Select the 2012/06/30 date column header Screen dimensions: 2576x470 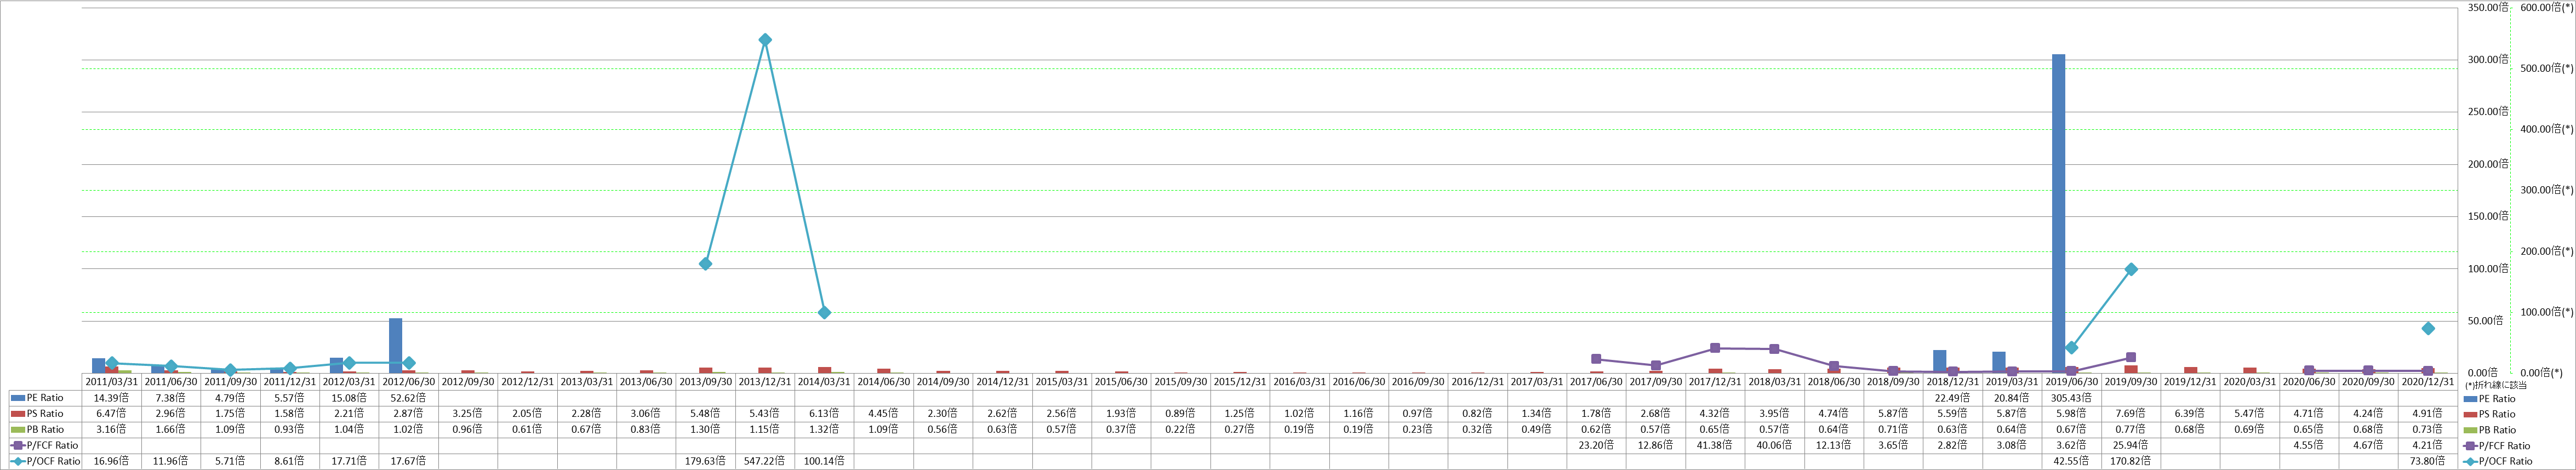(x=409, y=382)
